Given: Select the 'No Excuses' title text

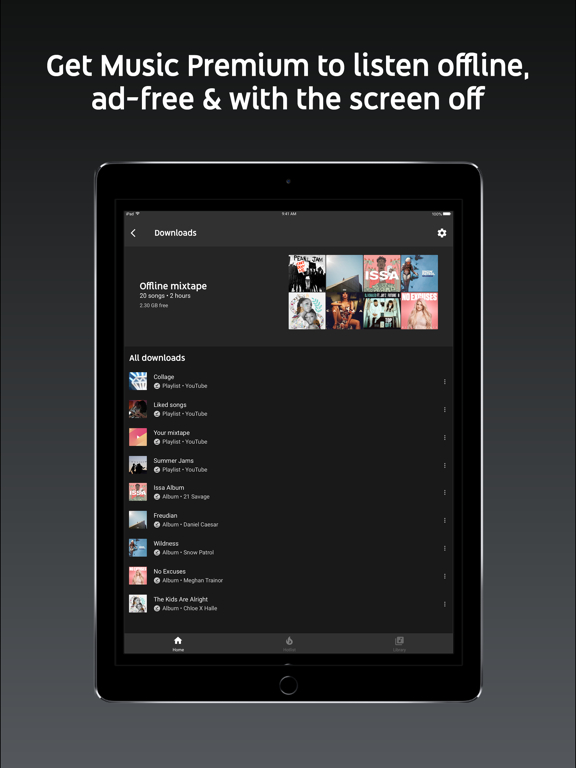Looking at the screenshot, I should pyautogui.click(x=169, y=572).
